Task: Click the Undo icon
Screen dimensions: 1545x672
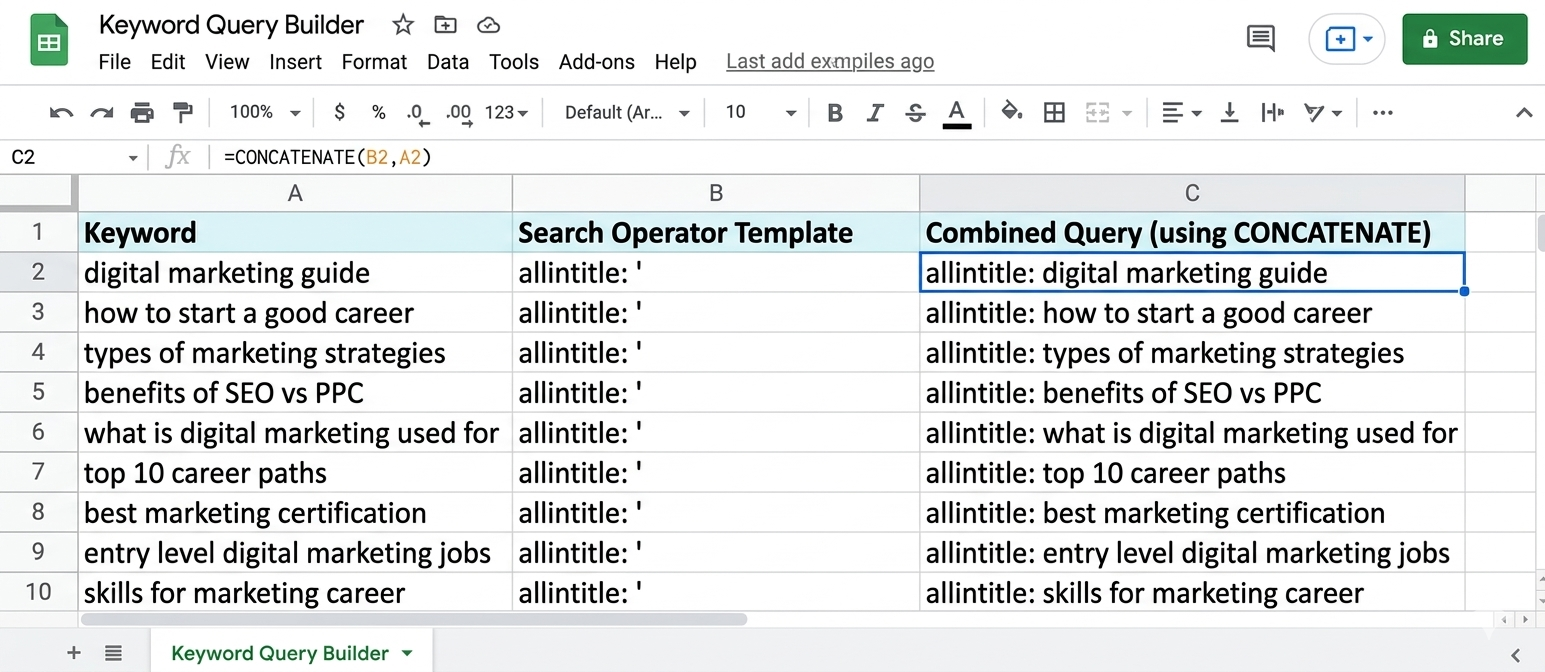Action: coord(61,112)
